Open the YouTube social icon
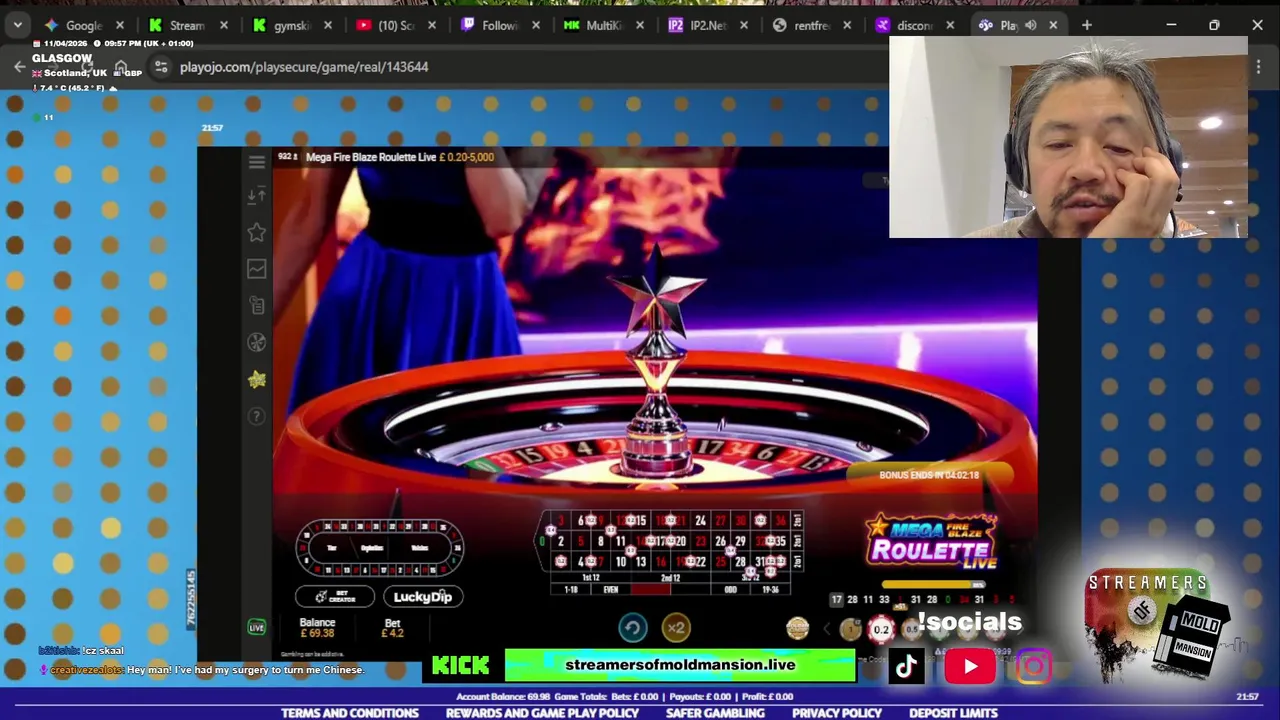This screenshot has height=720, width=1280. 970,666
